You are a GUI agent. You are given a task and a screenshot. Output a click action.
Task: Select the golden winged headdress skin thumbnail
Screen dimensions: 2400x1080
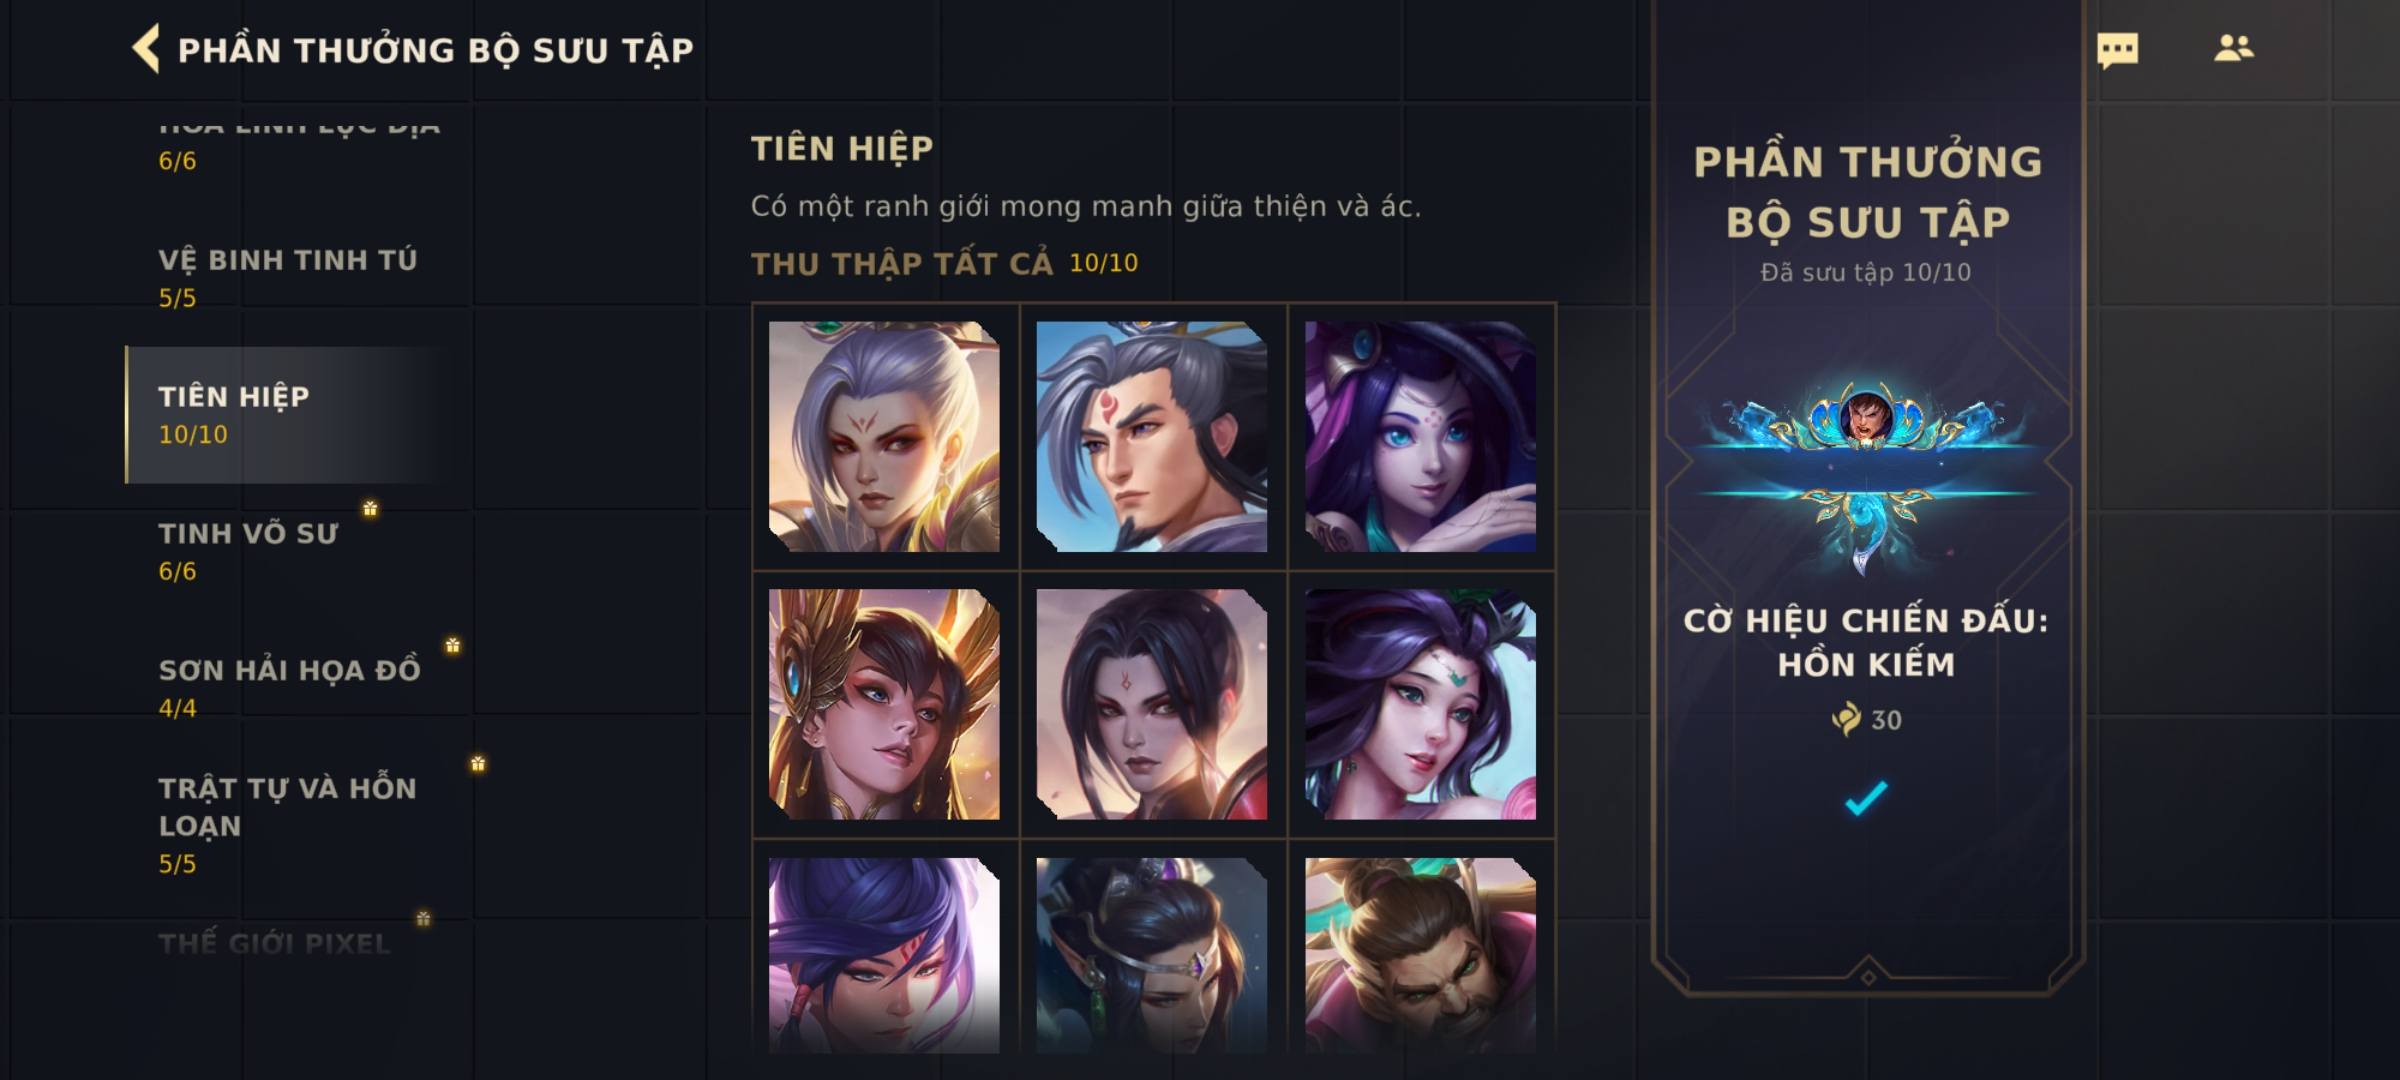point(884,704)
